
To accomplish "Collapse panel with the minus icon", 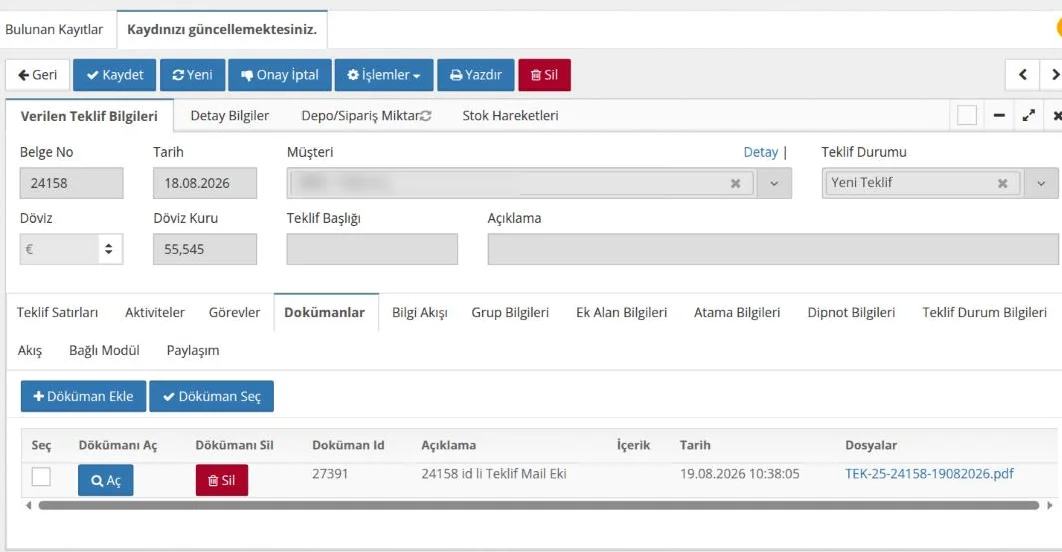I will [x=998, y=116].
